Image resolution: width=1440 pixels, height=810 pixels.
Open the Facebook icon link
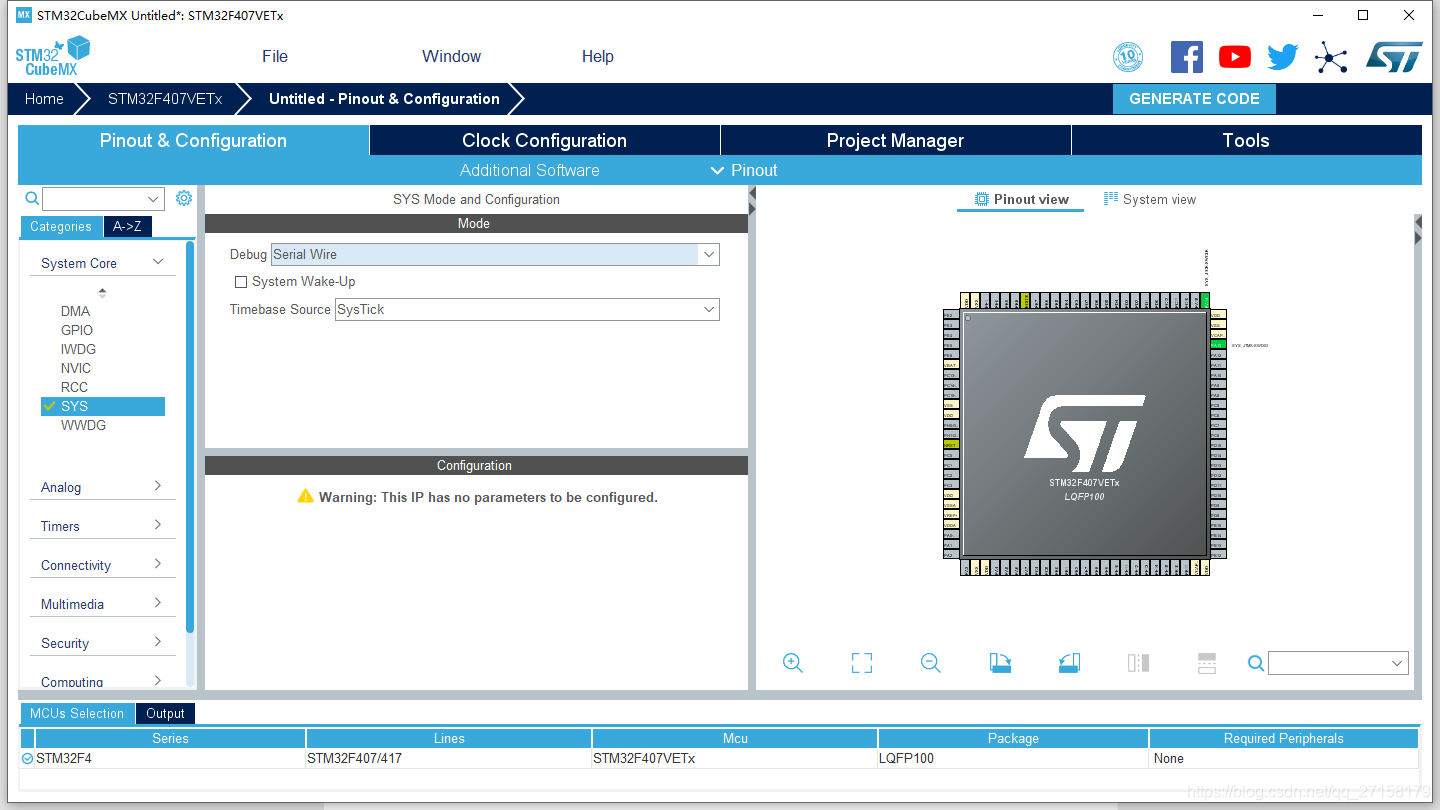point(1187,57)
